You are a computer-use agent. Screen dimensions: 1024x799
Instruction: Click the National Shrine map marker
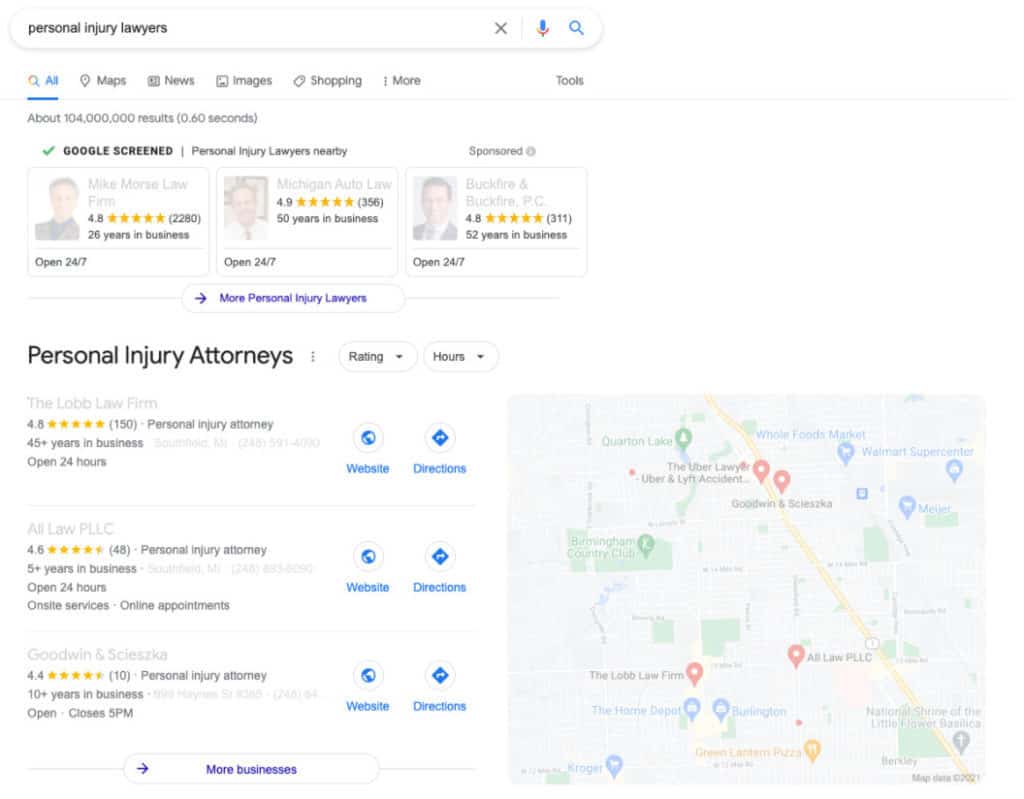(x=961, y=741)
